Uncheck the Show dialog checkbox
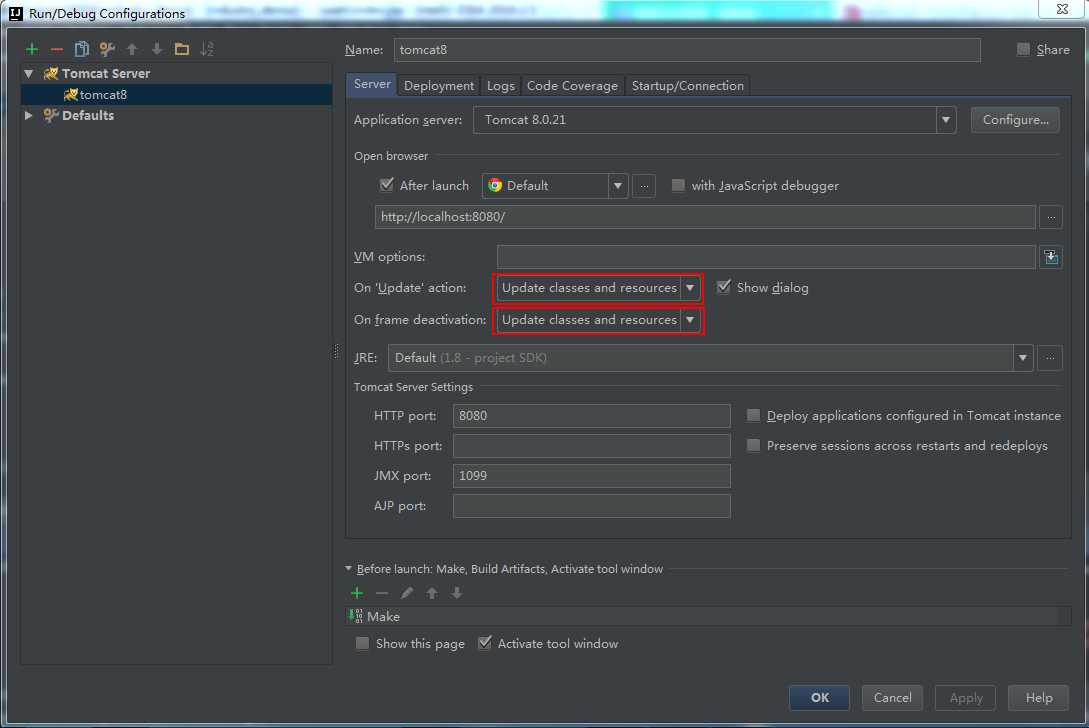The width and height of the screenshot is (1089, 728). pyautogui.click(x=724, y=287)
